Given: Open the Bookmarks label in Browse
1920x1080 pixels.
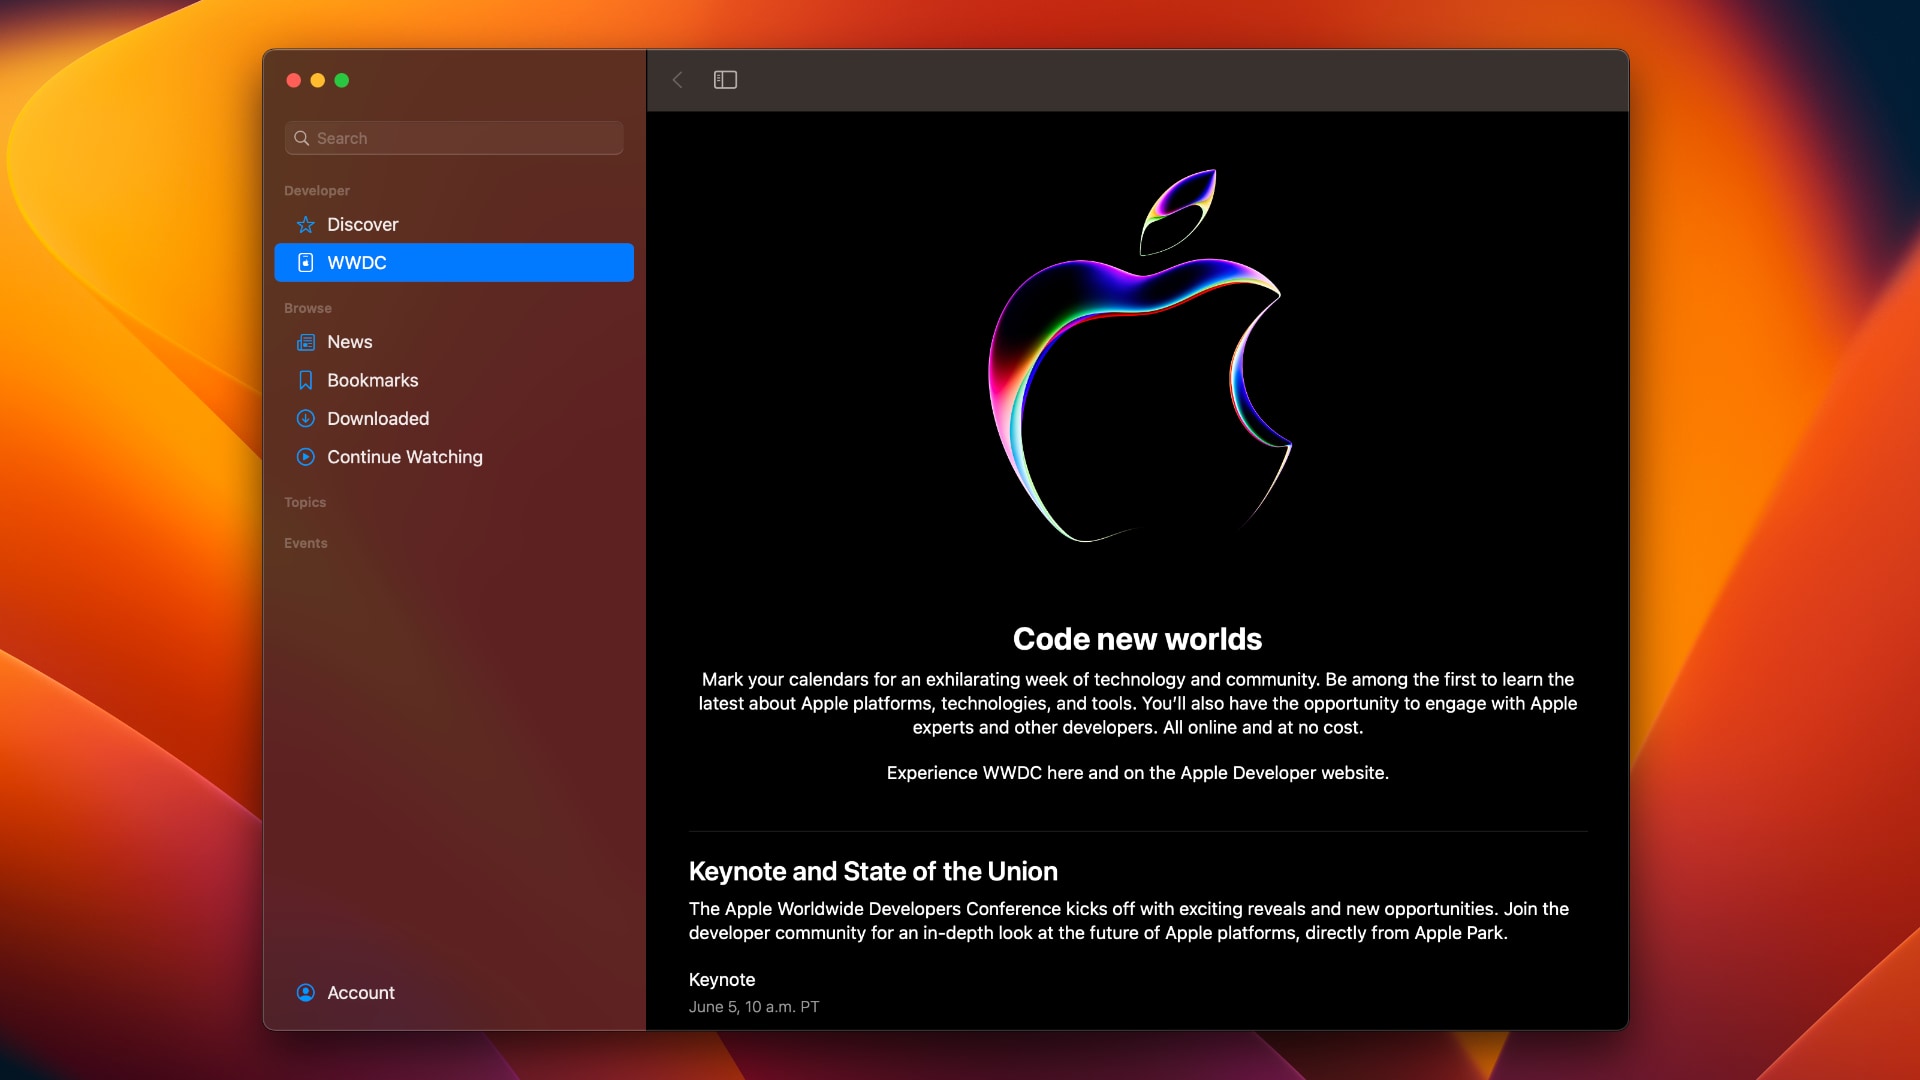Looking at the screenshot, I should coord(372,381).
